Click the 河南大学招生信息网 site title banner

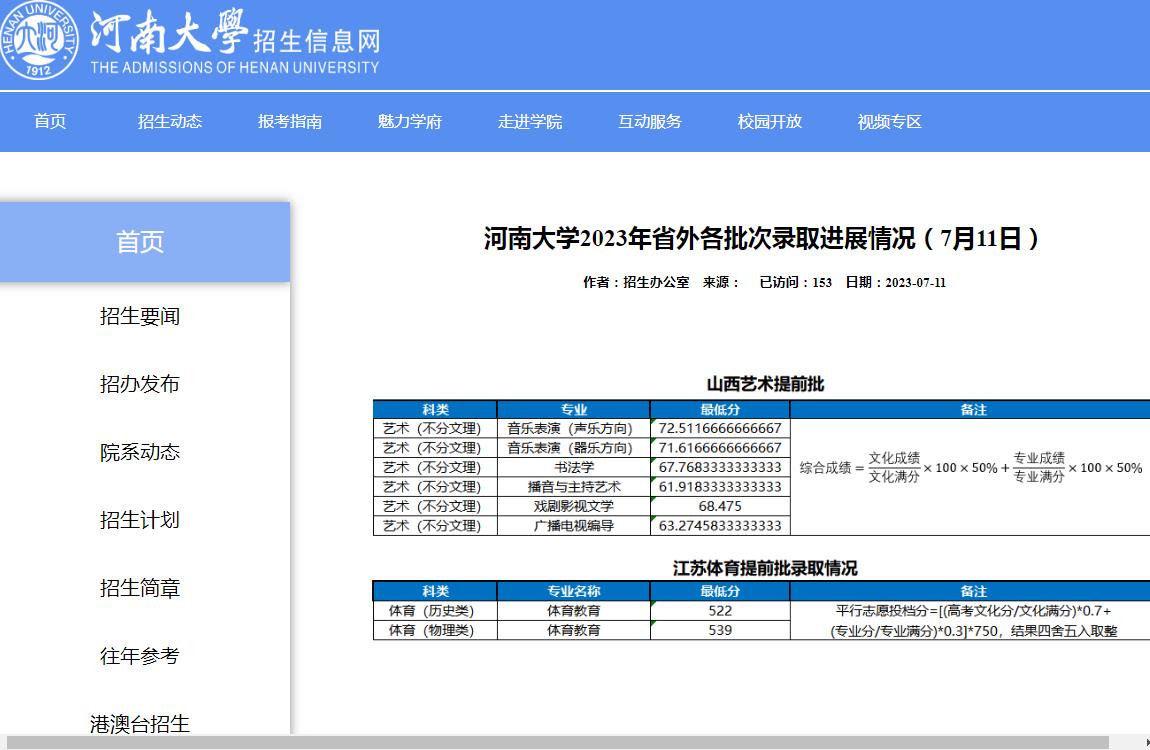[235, 42]
